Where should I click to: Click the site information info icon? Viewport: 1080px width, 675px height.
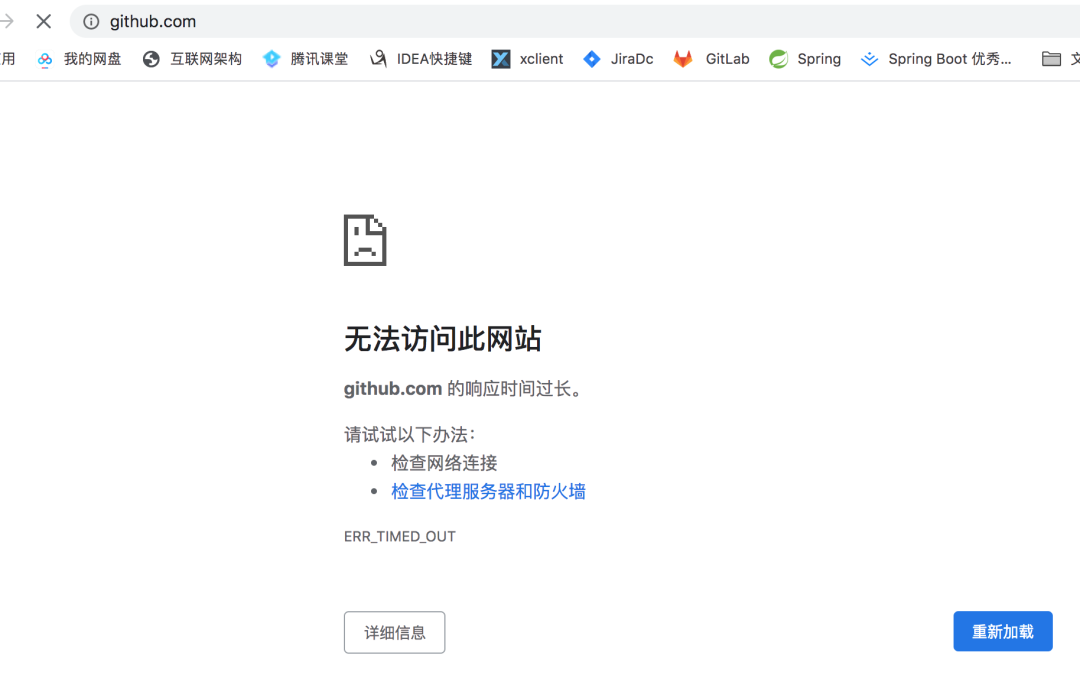coord(90,21)
